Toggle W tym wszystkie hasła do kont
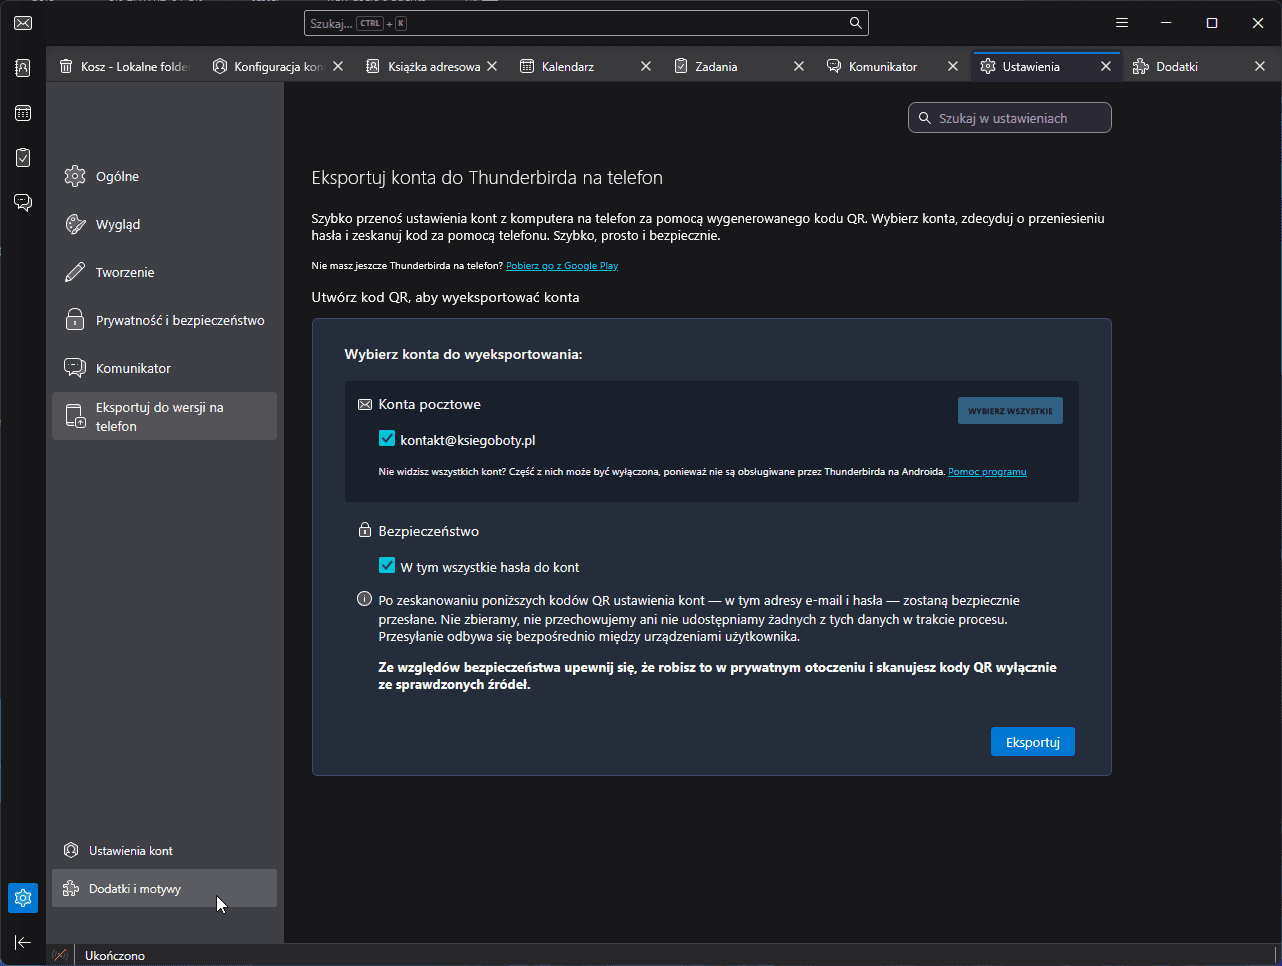 [387, 565]
